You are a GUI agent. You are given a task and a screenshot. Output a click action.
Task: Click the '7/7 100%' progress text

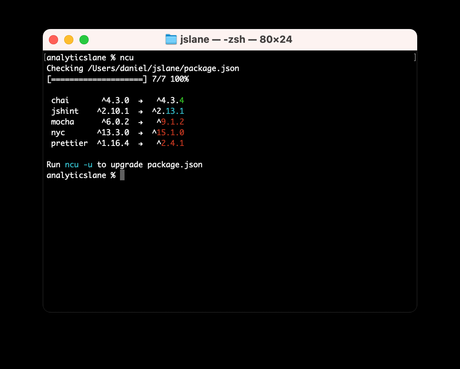170,79
